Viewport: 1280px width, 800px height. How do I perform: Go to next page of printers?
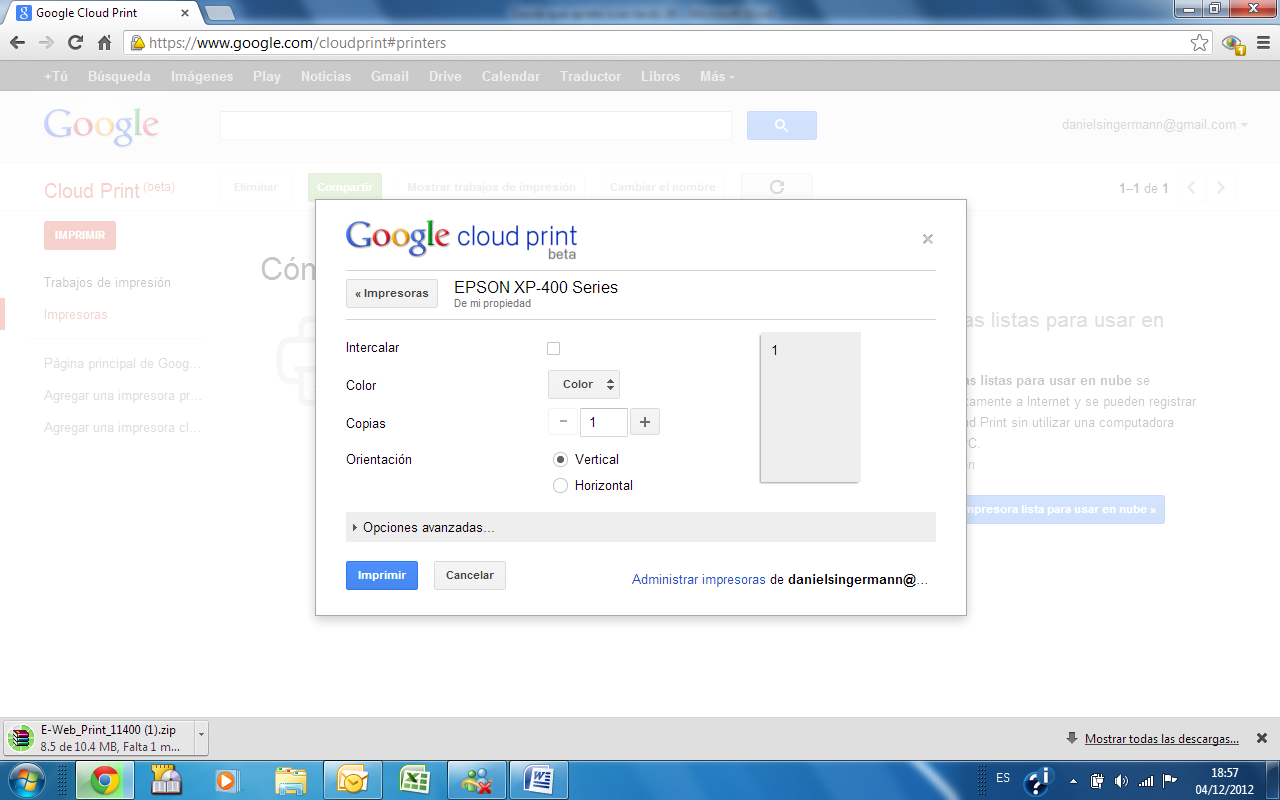coord(1220,188)
